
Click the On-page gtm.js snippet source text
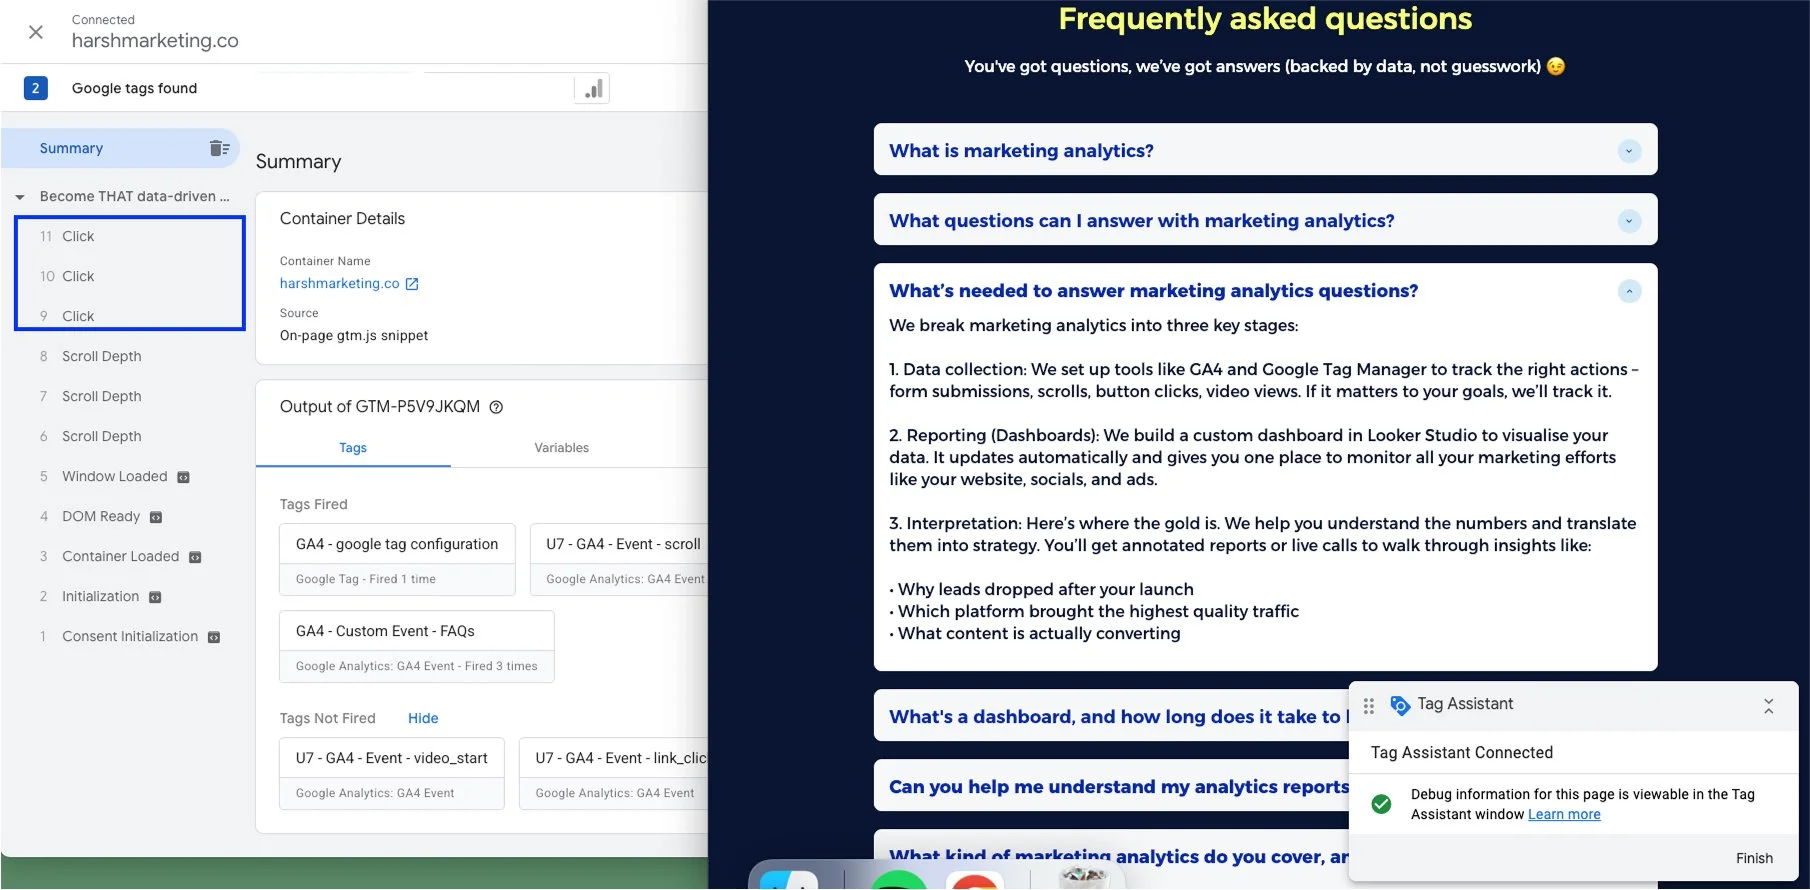click(x=354, y=336)
